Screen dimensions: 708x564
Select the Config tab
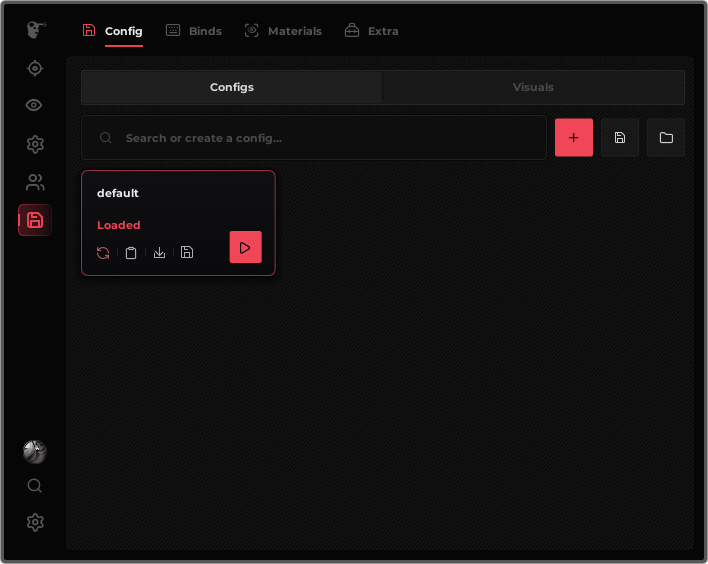point(112,31)
